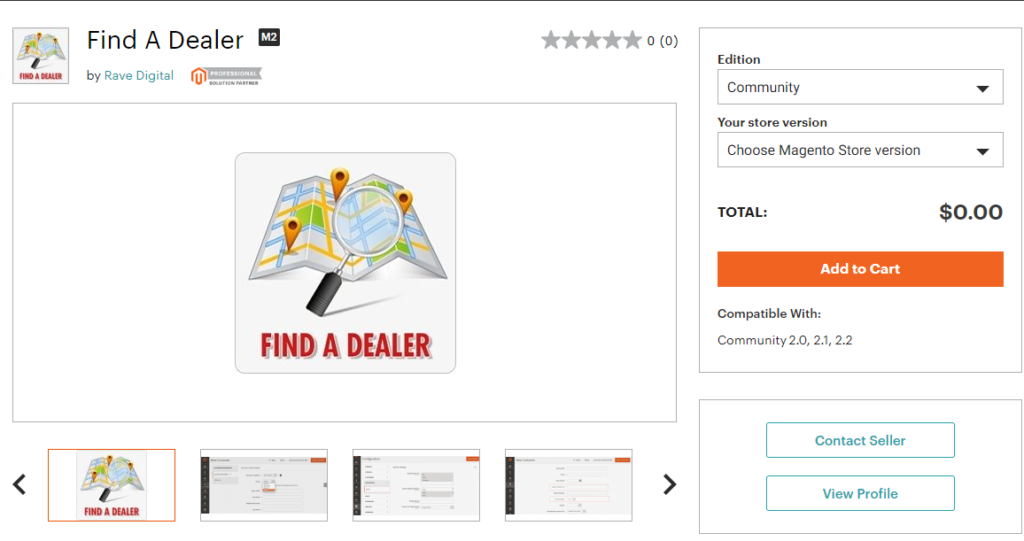
Task: Click the Professional Solution Partner badge
Action: (226, 76)
